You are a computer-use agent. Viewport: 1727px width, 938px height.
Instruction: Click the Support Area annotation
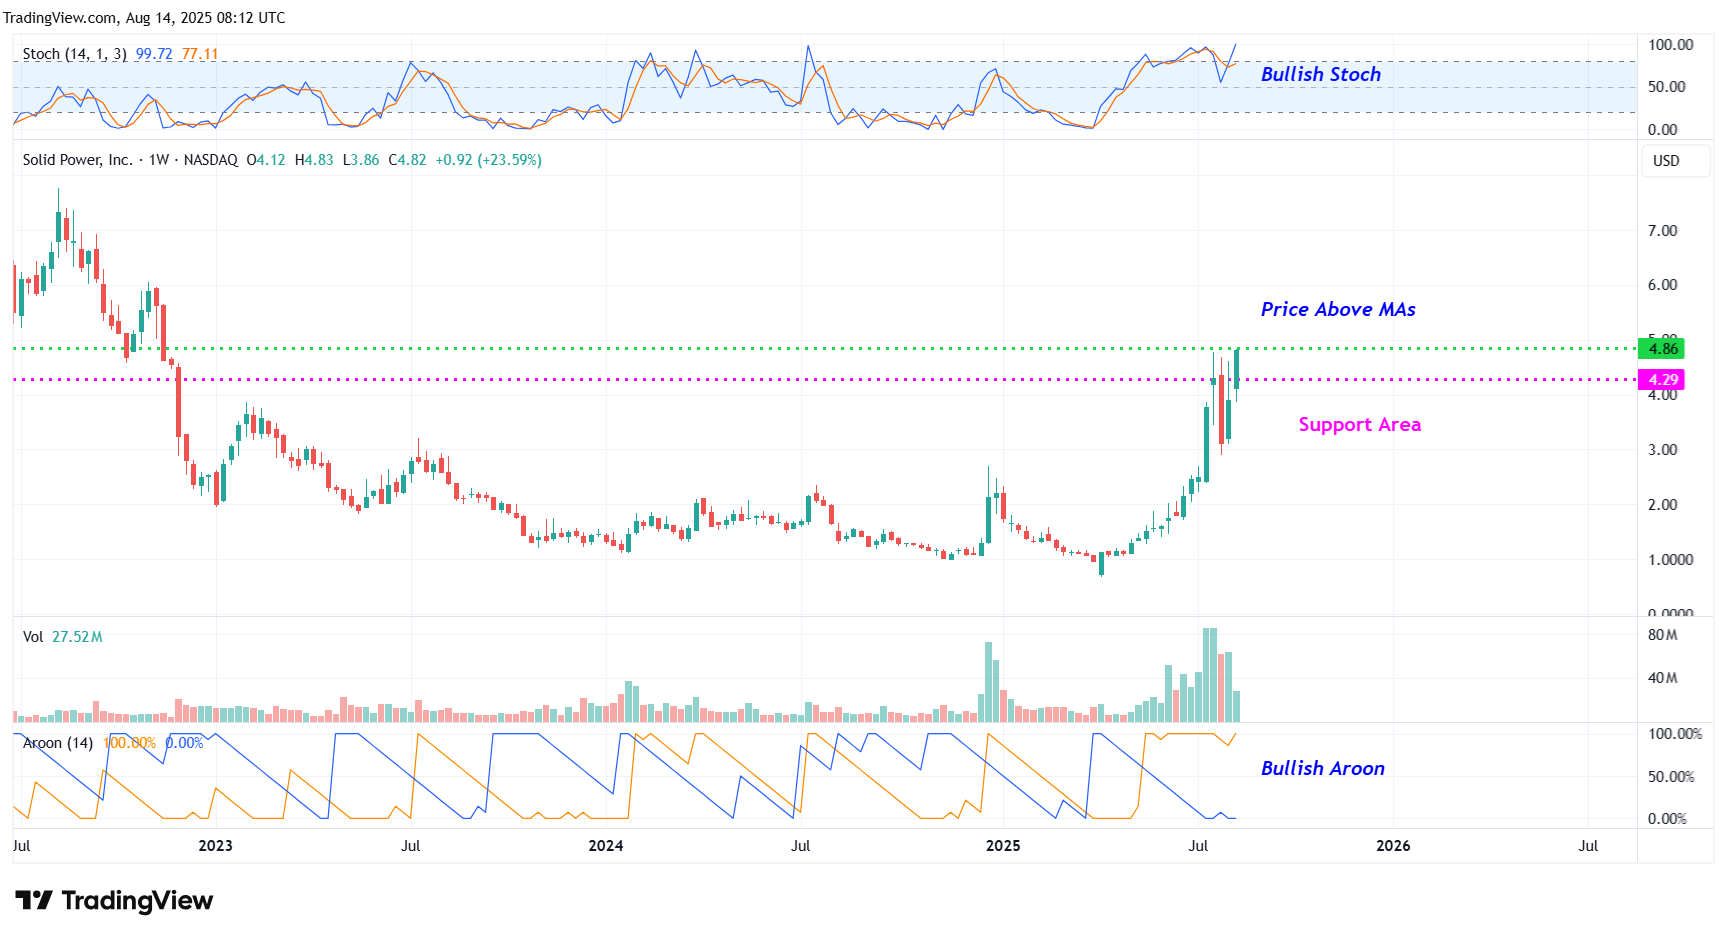point(1359,425)
